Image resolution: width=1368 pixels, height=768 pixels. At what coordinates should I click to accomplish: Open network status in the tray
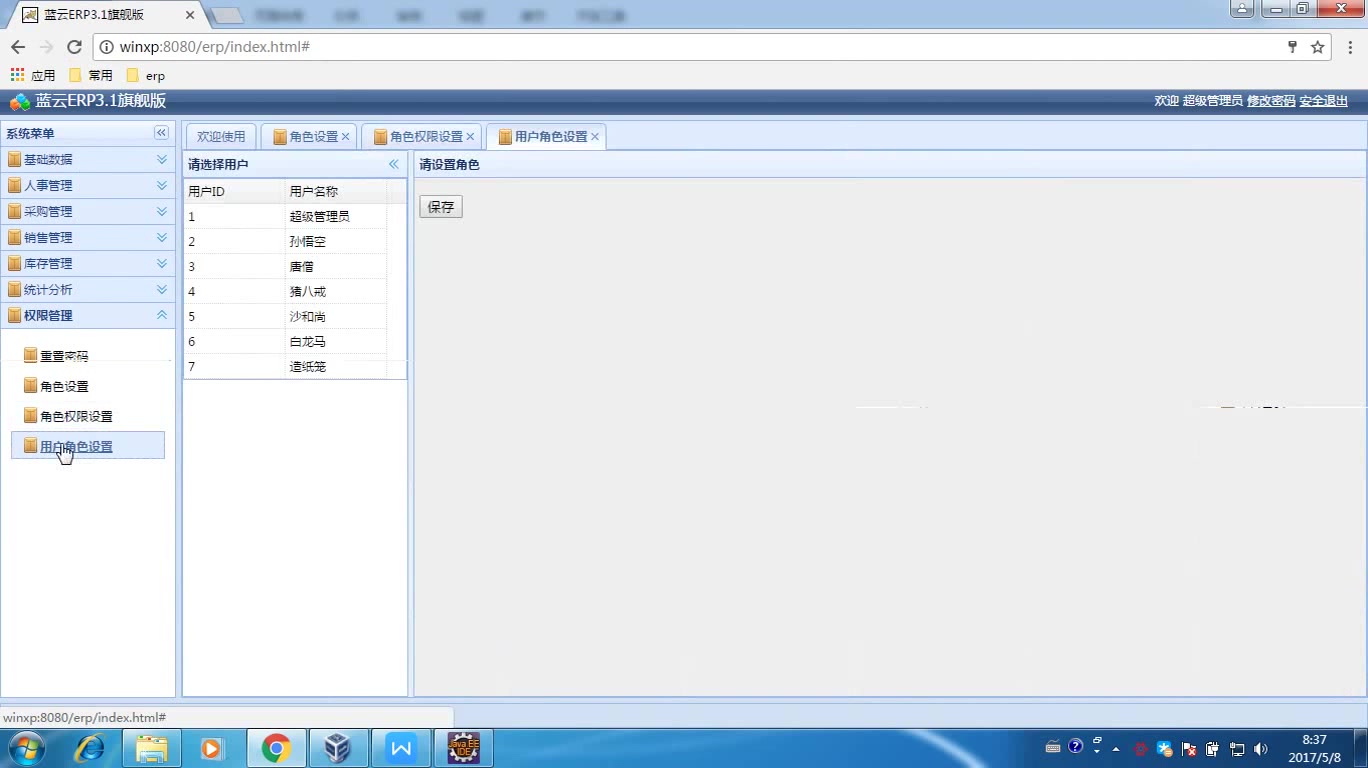(x=1237, y=748)
